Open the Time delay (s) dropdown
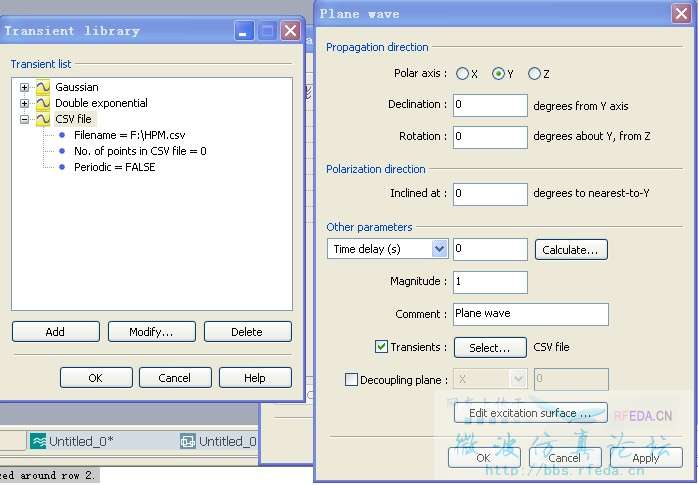 [x=439, y=249]
